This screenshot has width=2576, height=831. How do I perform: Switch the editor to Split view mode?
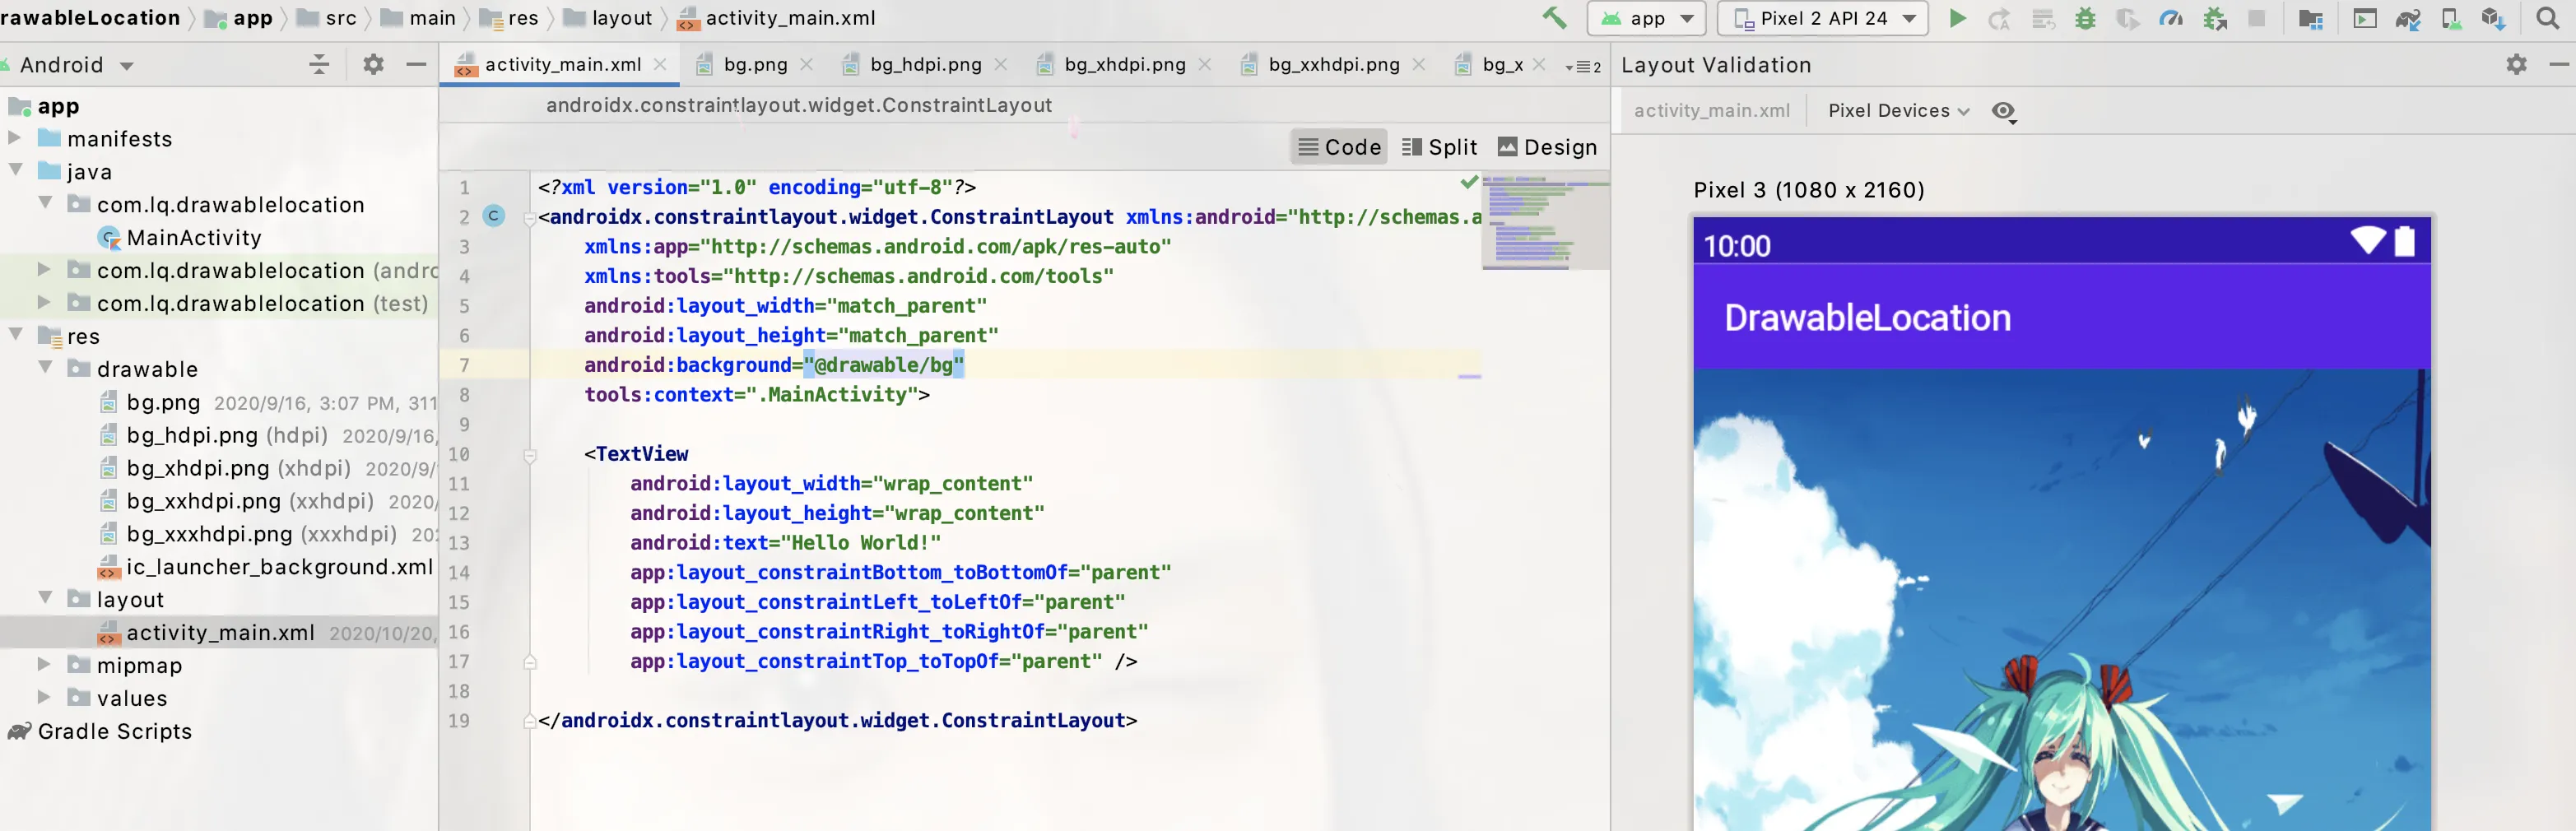(1439, 147)
